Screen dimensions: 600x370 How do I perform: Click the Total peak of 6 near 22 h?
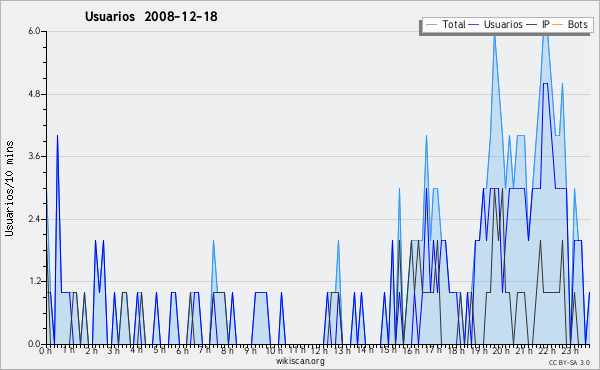[546, 34]
